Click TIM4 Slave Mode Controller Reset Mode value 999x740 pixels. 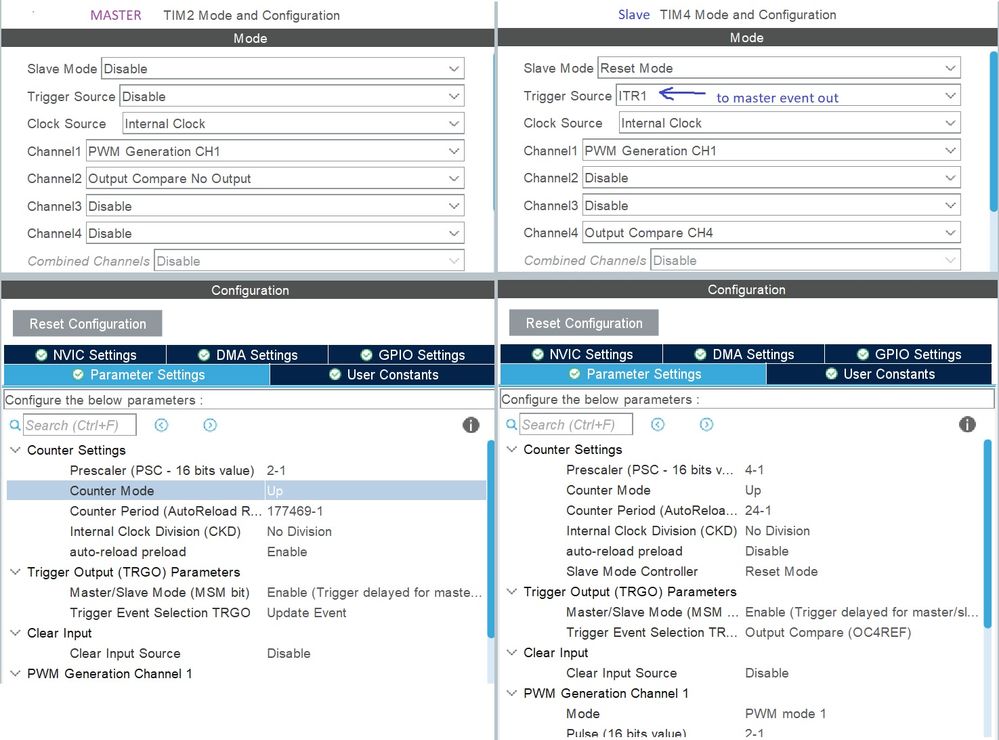click(x=781, y=572)
